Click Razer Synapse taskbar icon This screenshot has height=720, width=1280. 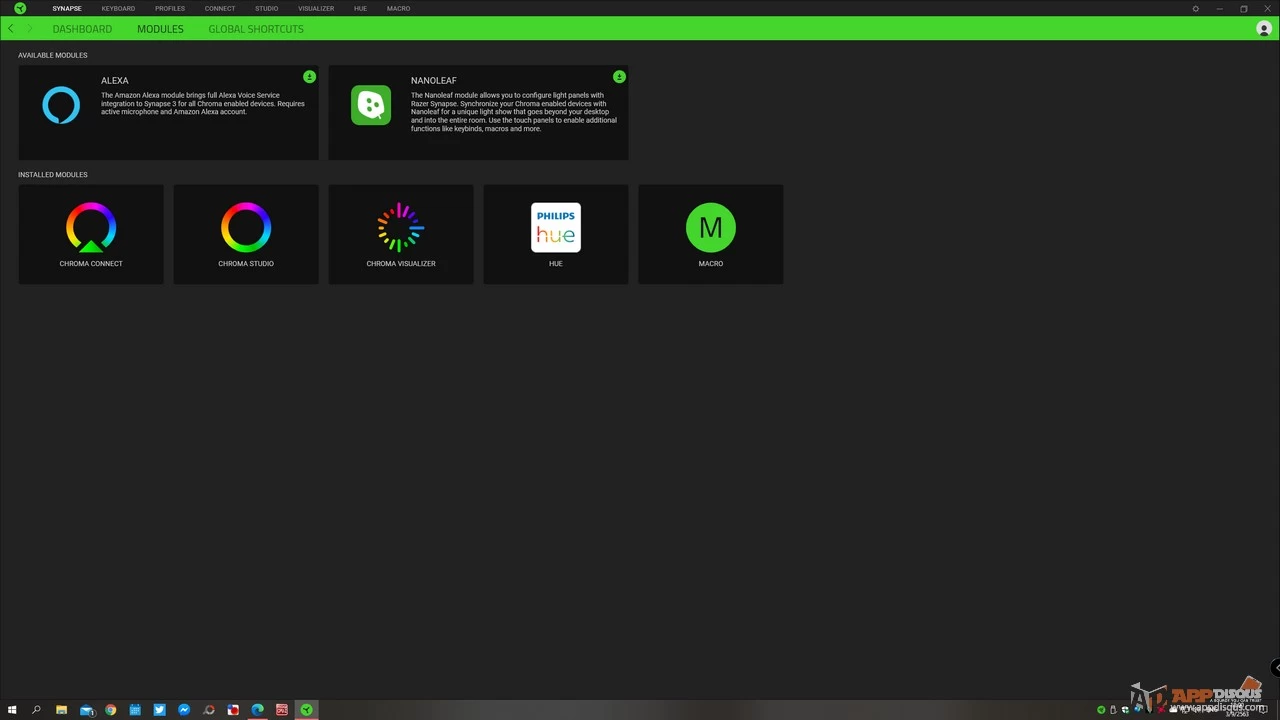pyautogui.click(x=307, y=710)
